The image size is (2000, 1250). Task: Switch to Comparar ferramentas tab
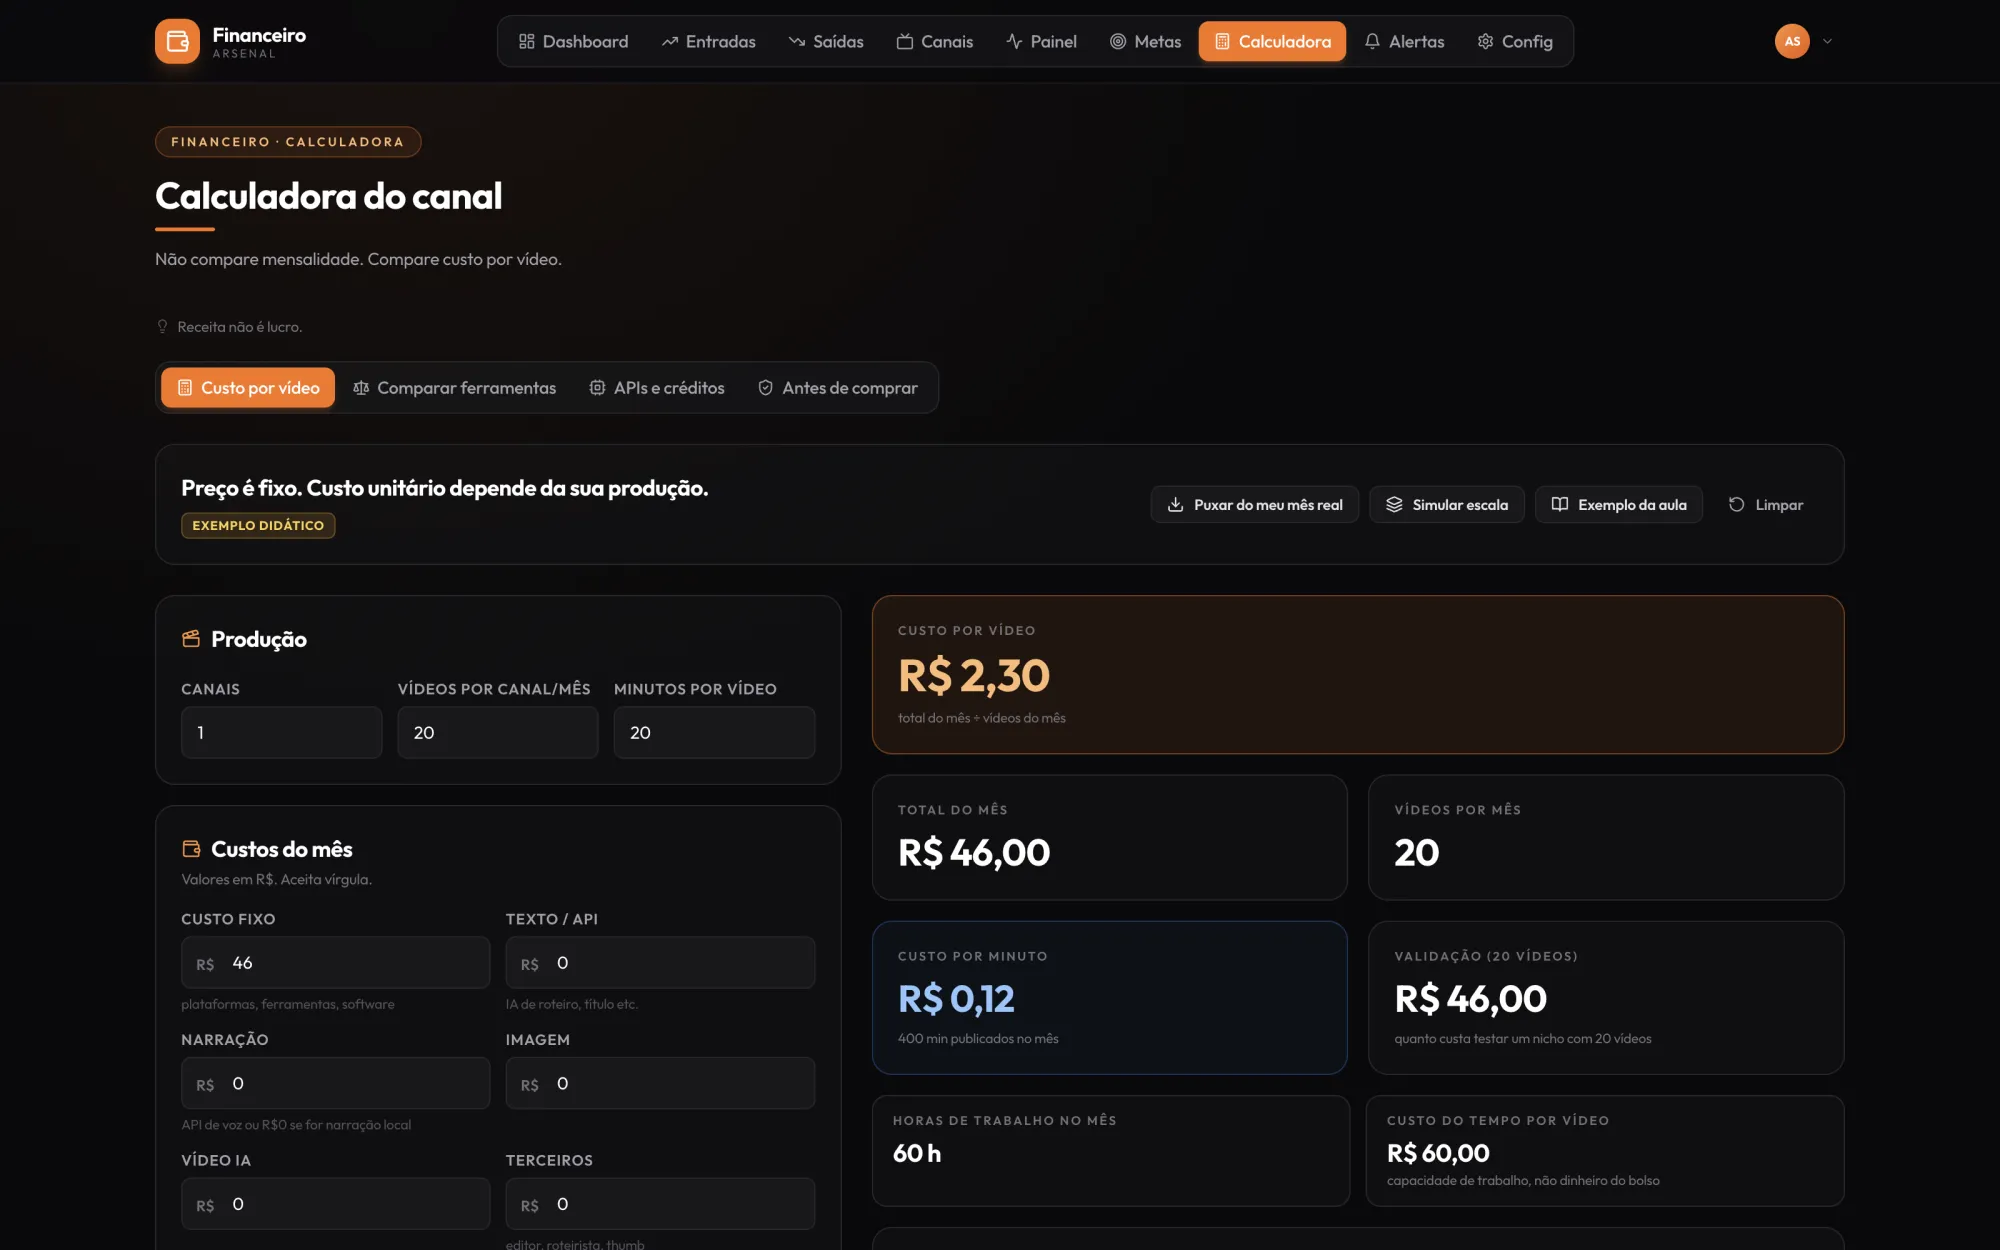pos(455,388)
